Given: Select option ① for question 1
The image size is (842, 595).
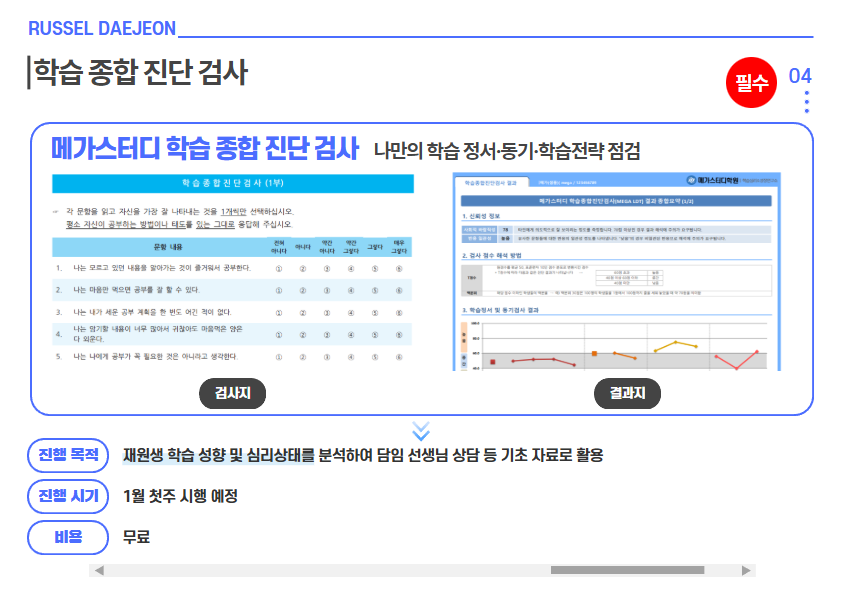Looking at the screenshot, I should coord(278,268).
